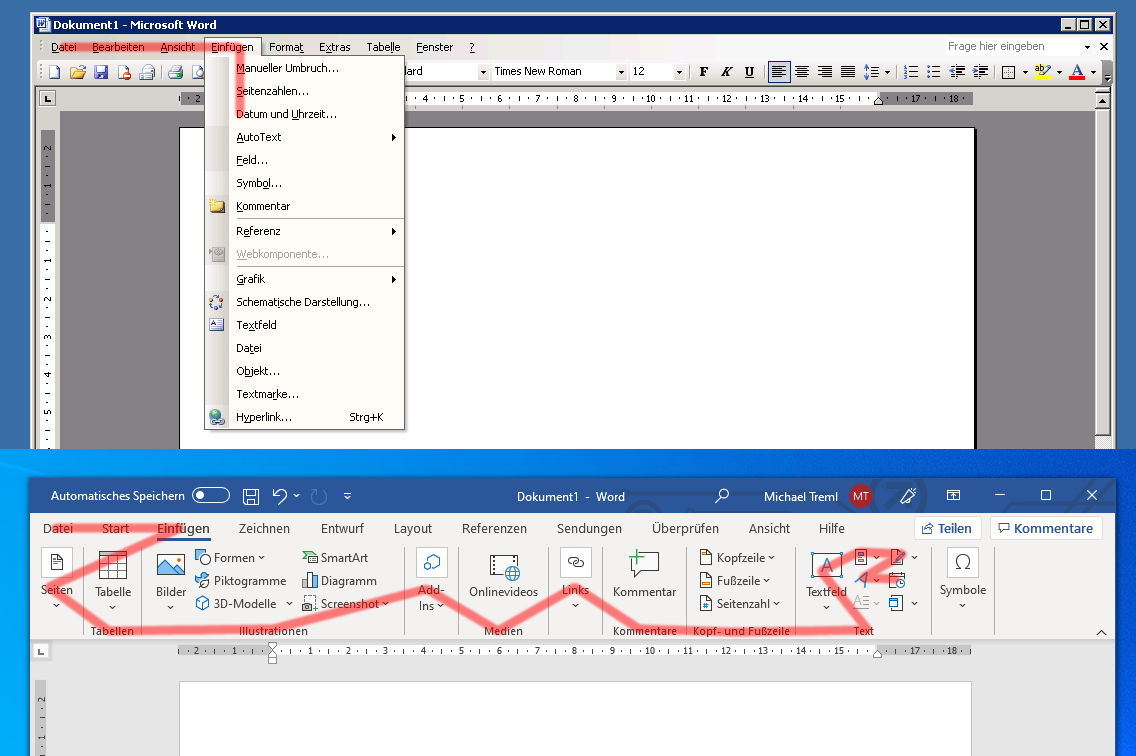Click Piktogramme in the ribbon
This screenshot has width=1136, height=756.
coord(241,581)
